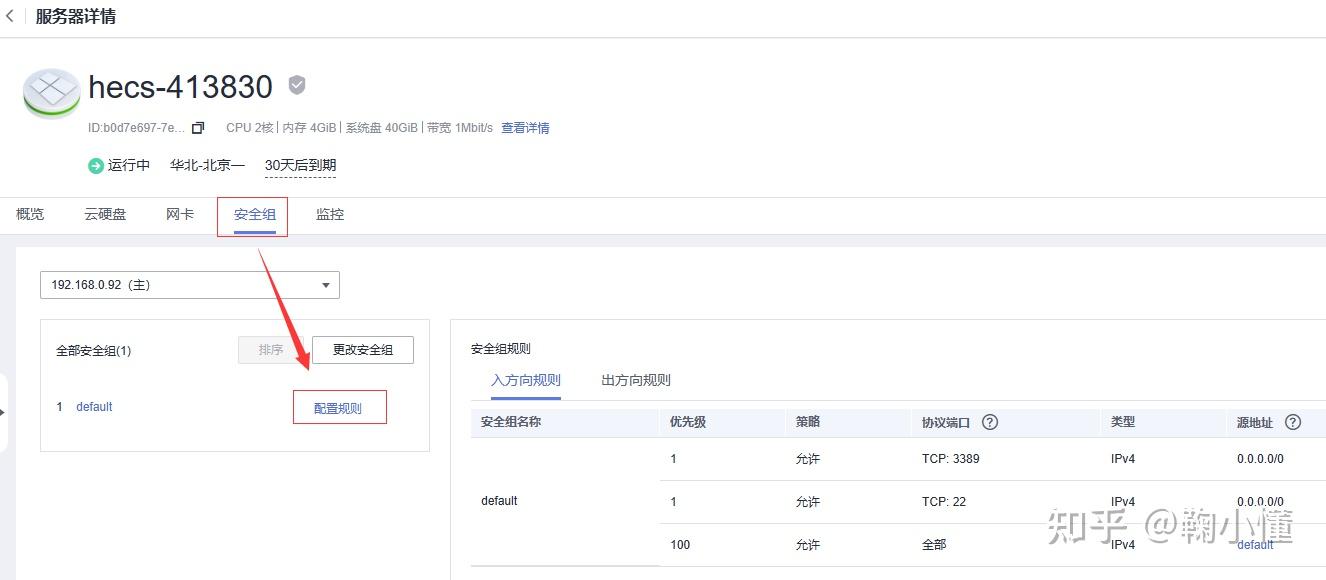
Task: Switch to the 概览 tab
Action: click(x=30, y=214)
